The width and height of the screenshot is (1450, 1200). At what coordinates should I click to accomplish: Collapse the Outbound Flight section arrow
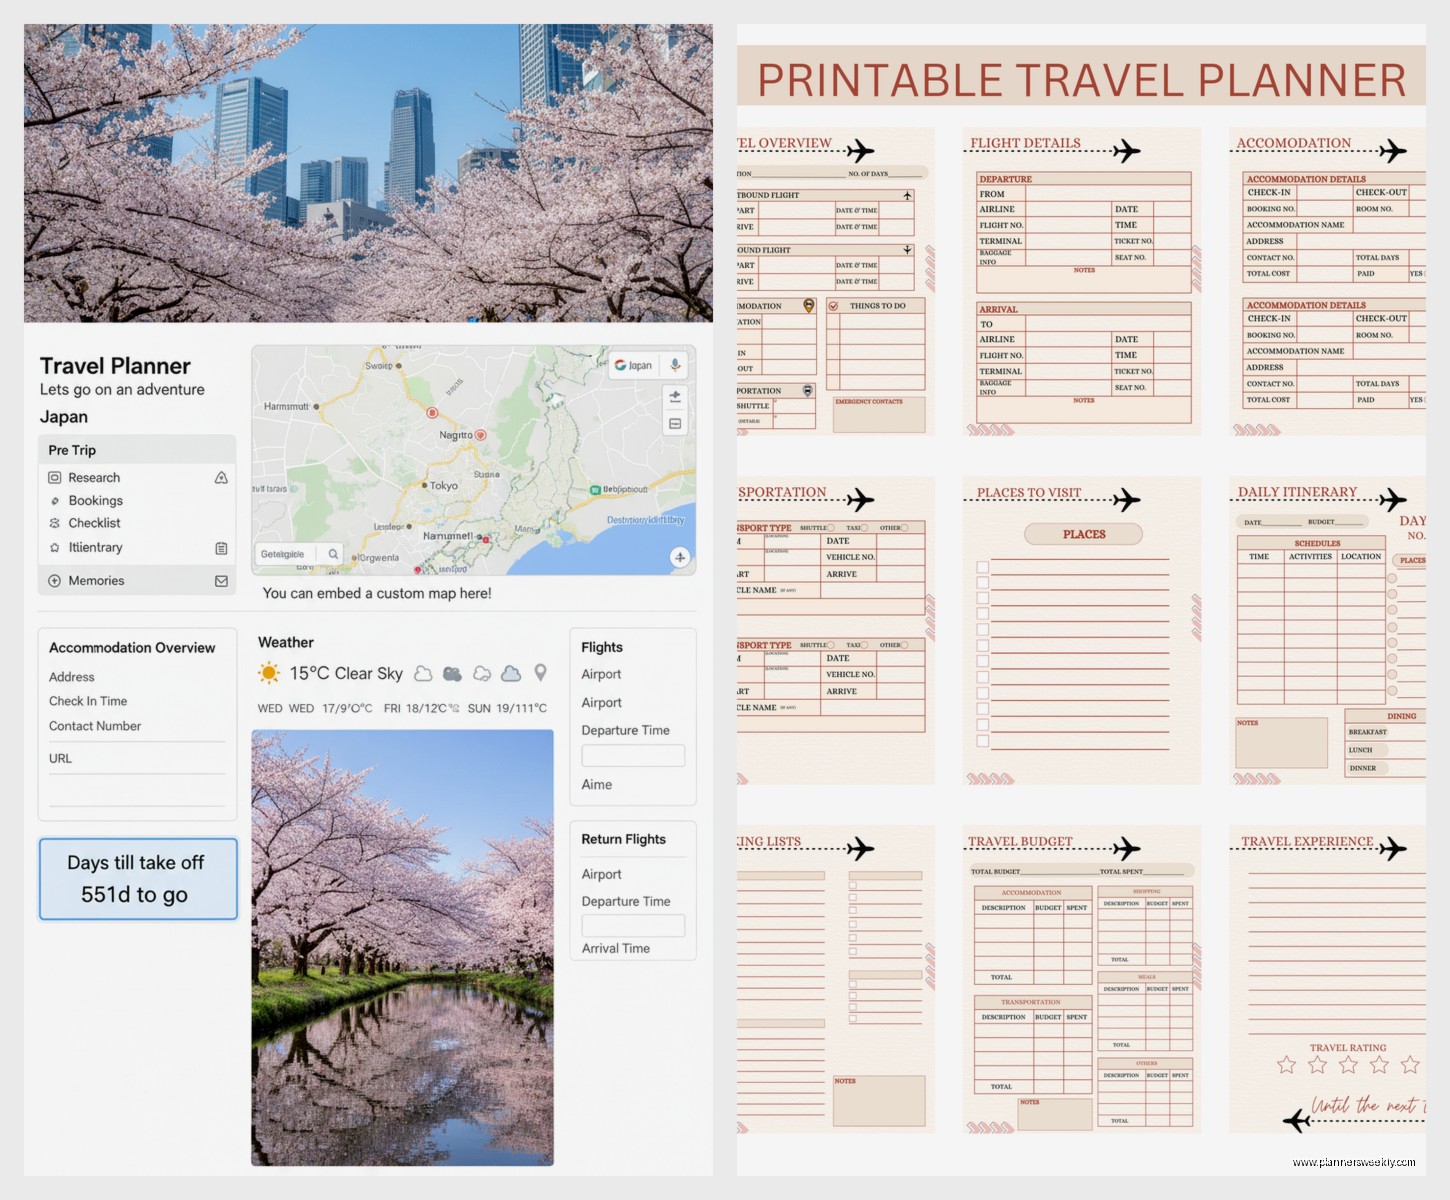pyautogui.click(x=906, y=197)
